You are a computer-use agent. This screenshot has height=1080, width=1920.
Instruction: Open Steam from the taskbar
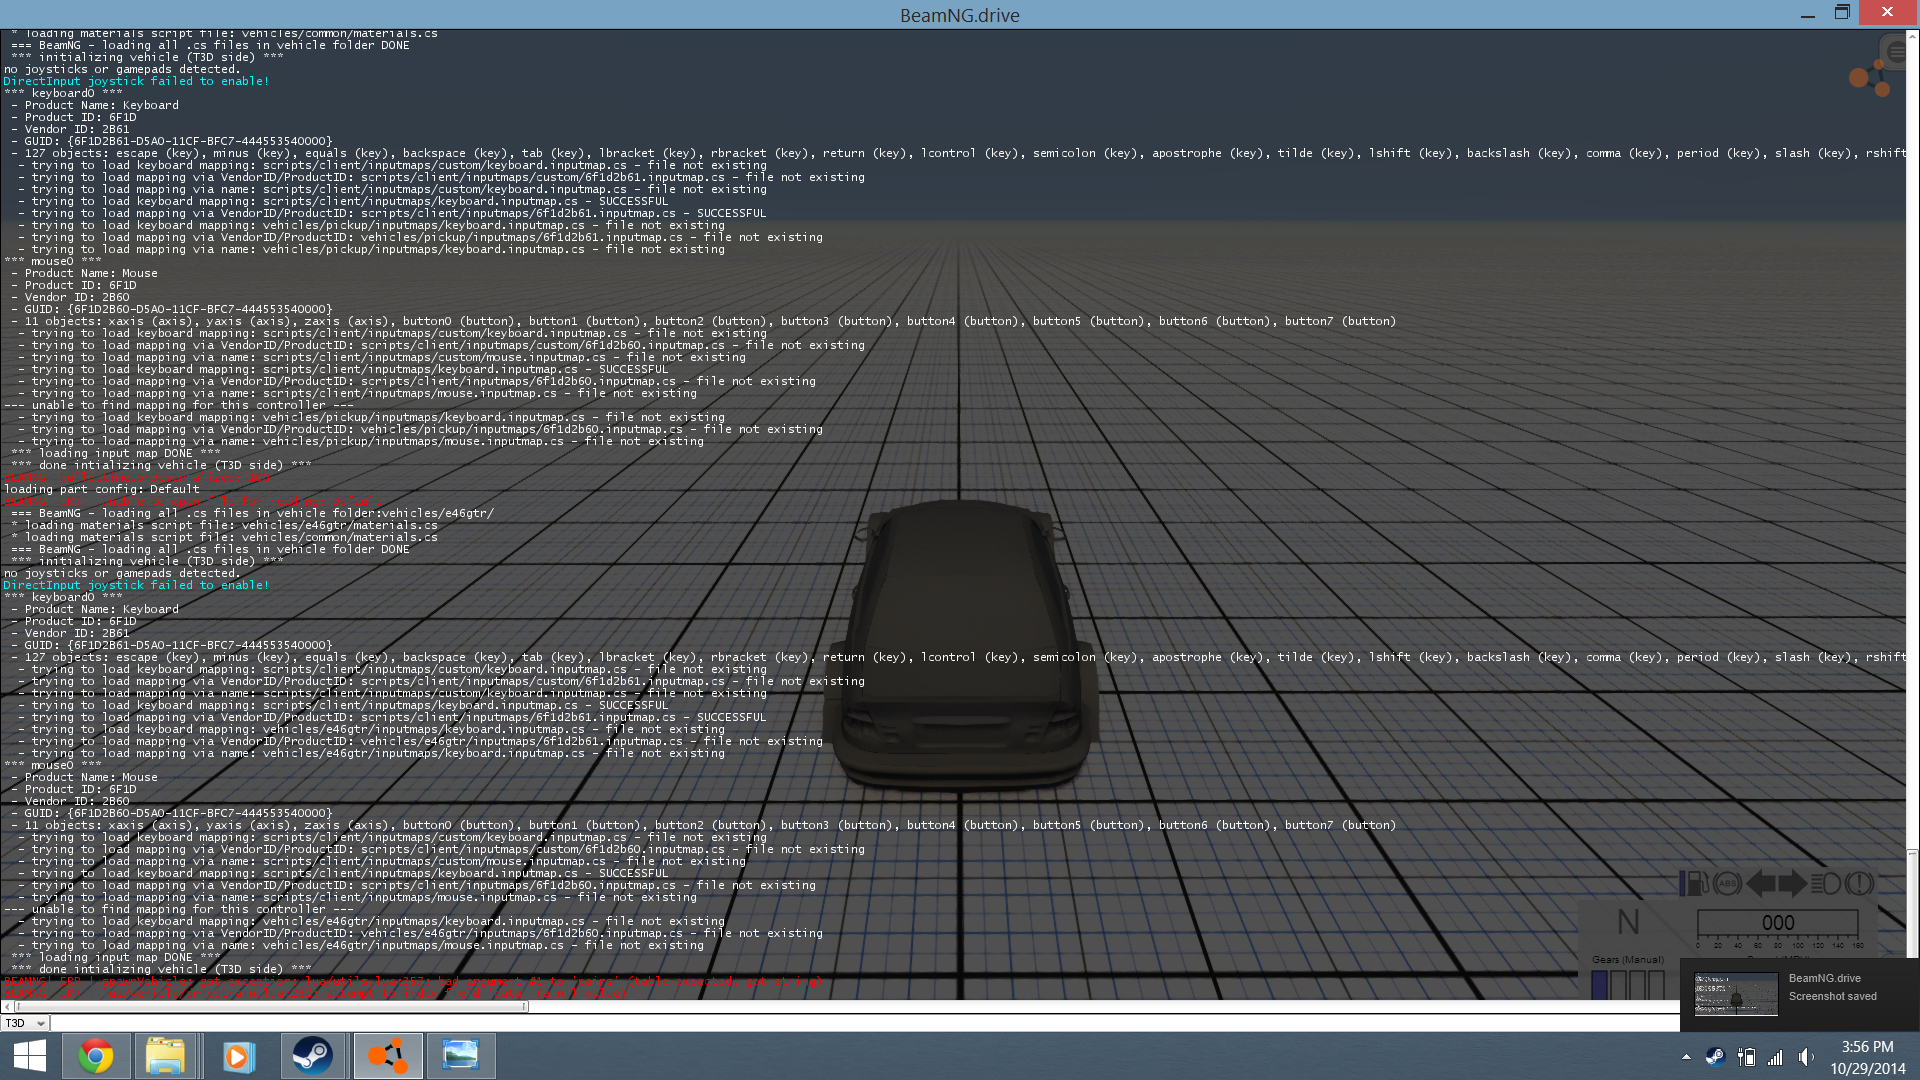tap(312, 1056)
